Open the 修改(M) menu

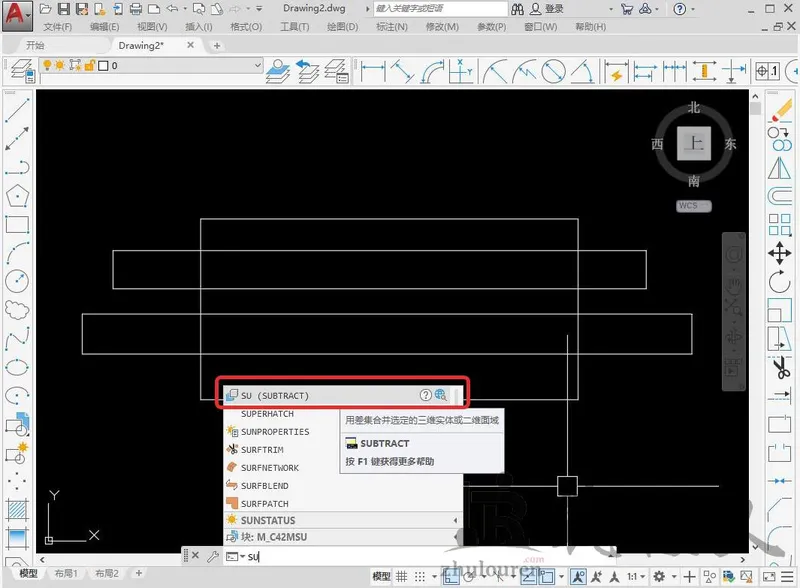442,27
